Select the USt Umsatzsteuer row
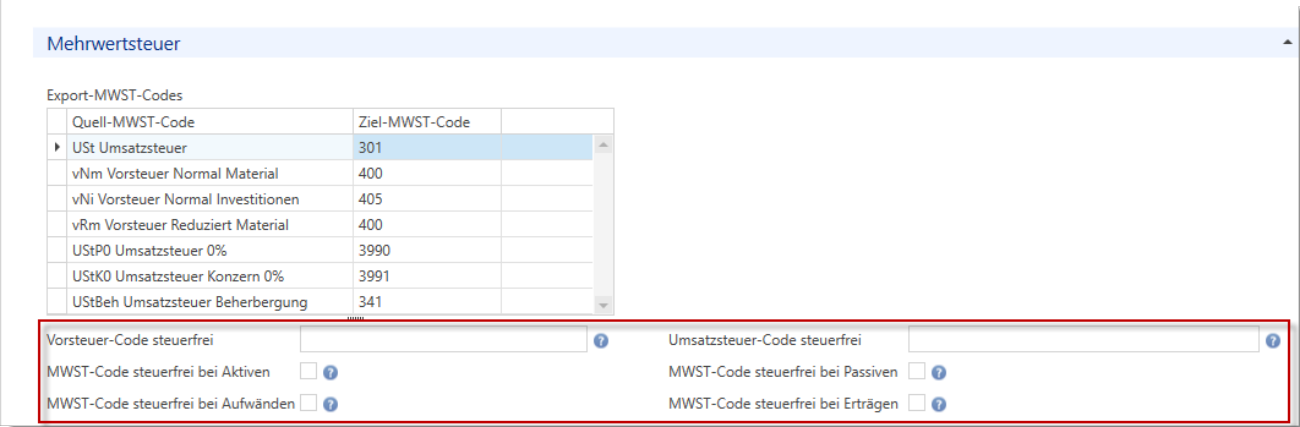This screenshot has height=427, width=1300. (x=321, y=148)
